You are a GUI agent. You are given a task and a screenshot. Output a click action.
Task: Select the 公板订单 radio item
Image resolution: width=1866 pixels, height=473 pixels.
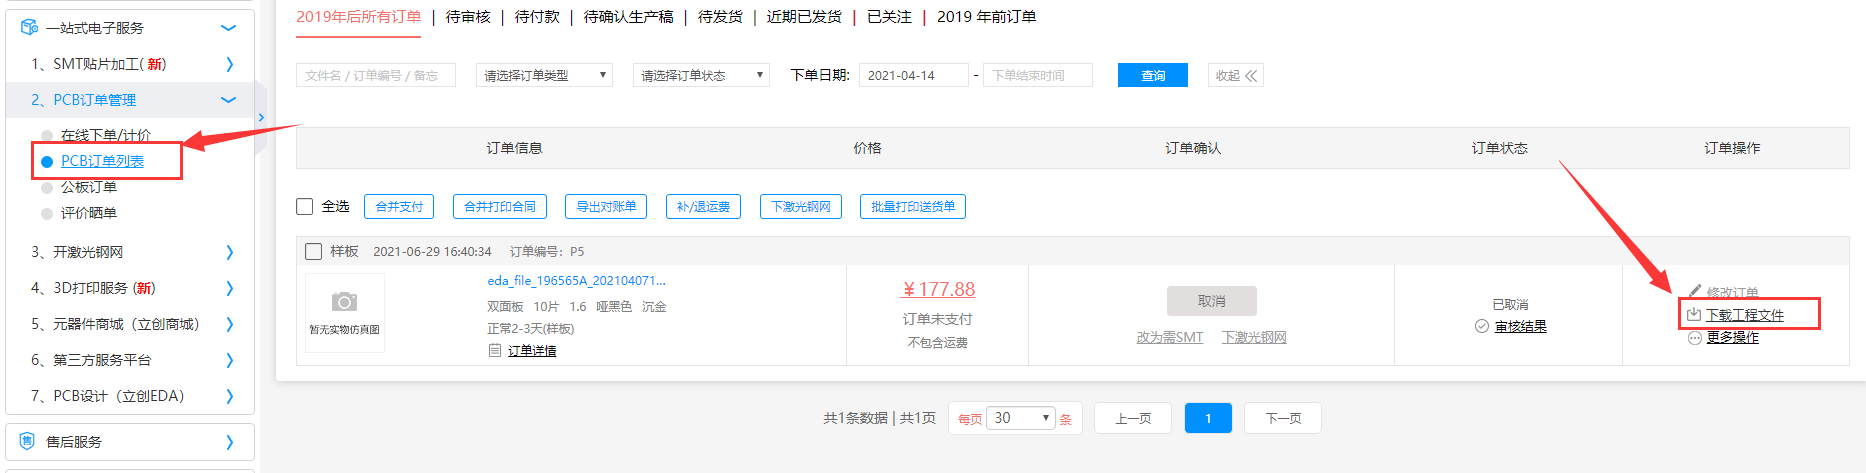click(47, 187)
